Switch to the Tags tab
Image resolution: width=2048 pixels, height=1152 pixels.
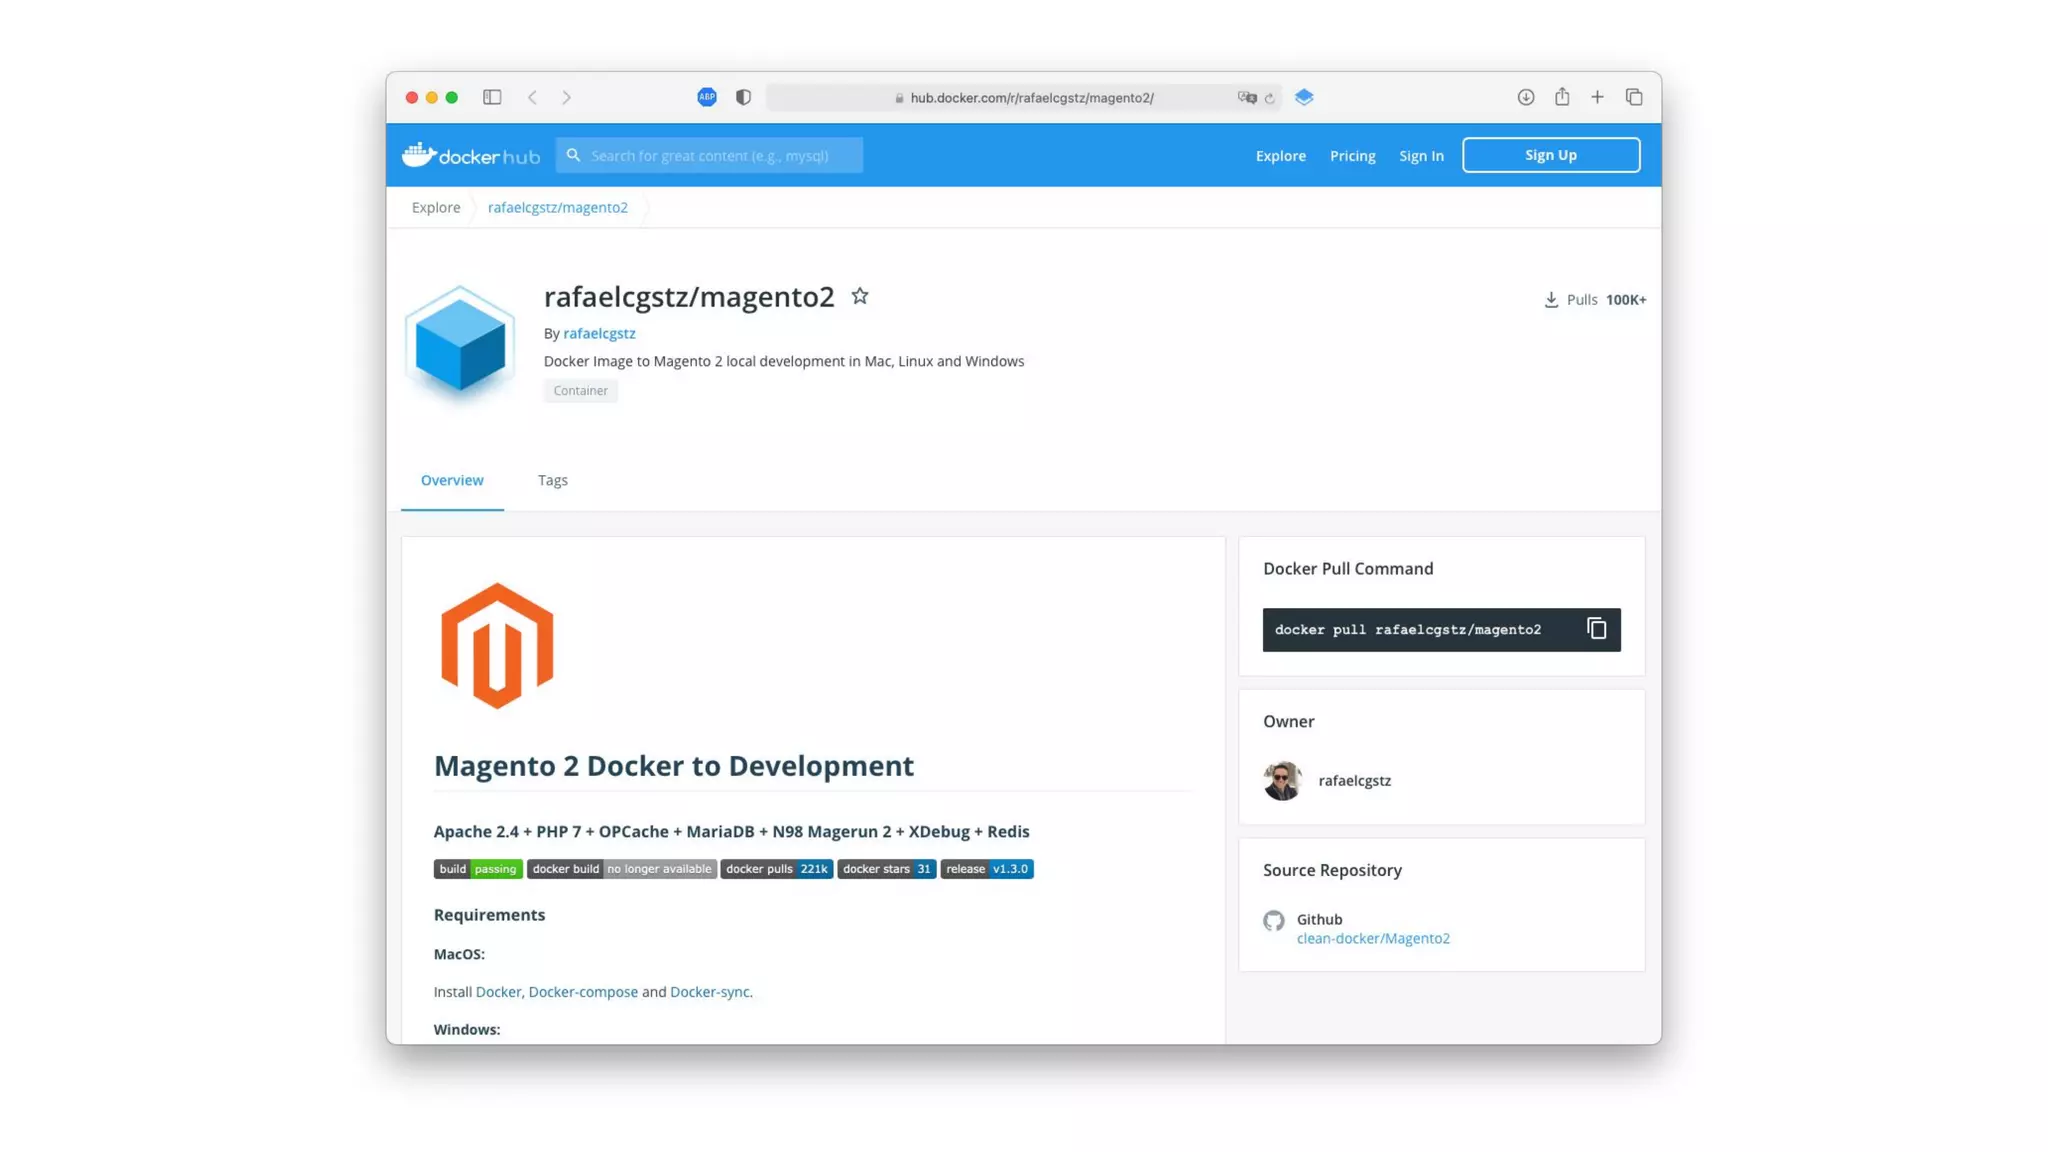click(x=552, y=480)
